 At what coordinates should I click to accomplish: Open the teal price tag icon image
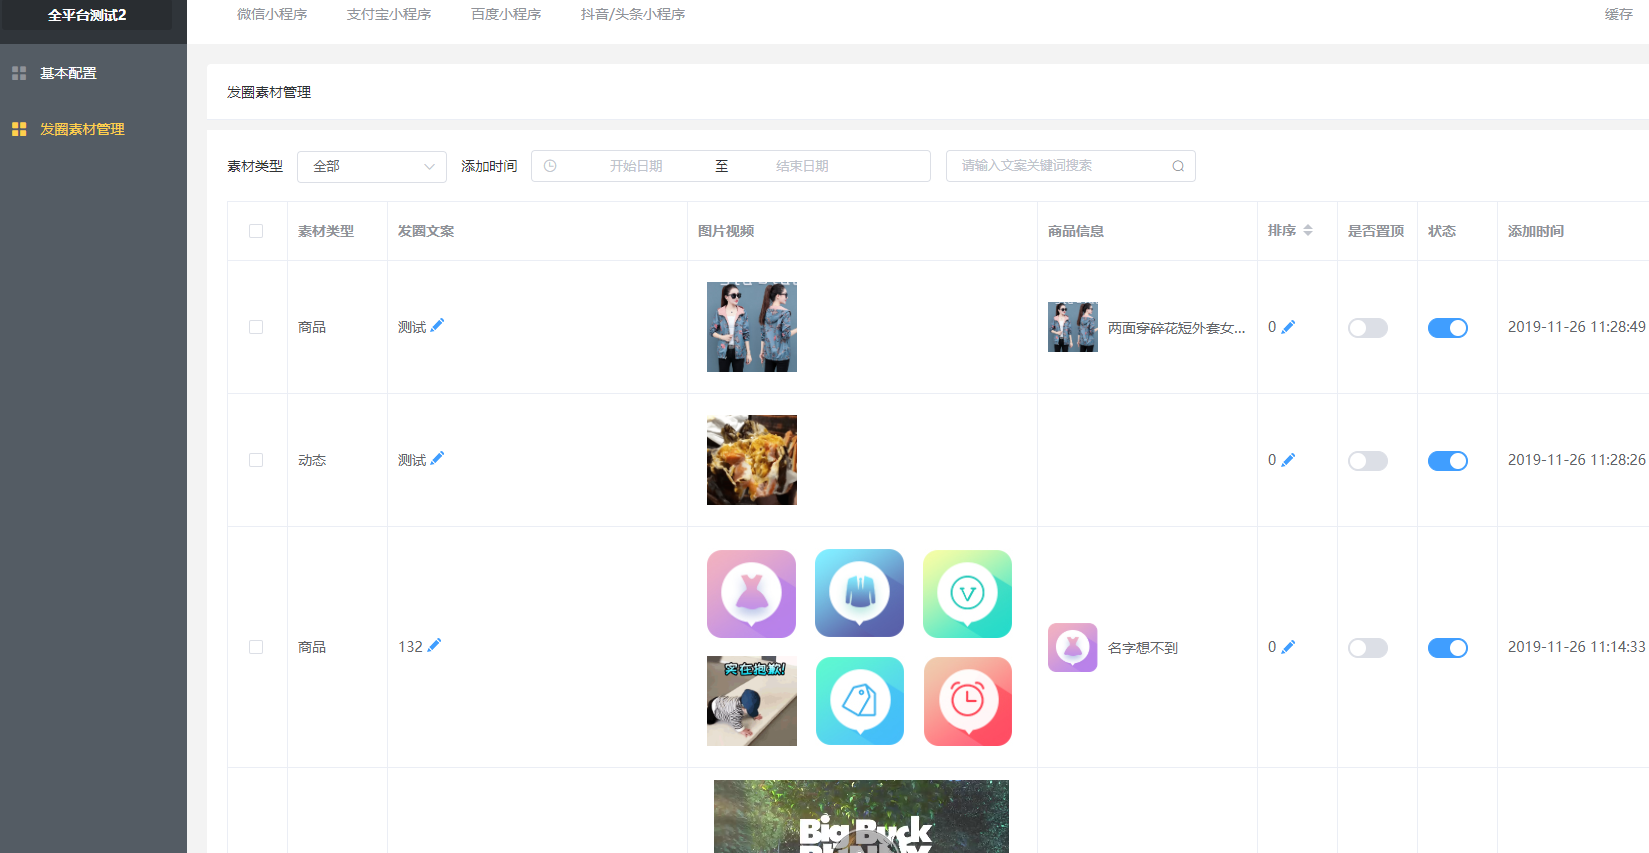(x=859, y=701)
